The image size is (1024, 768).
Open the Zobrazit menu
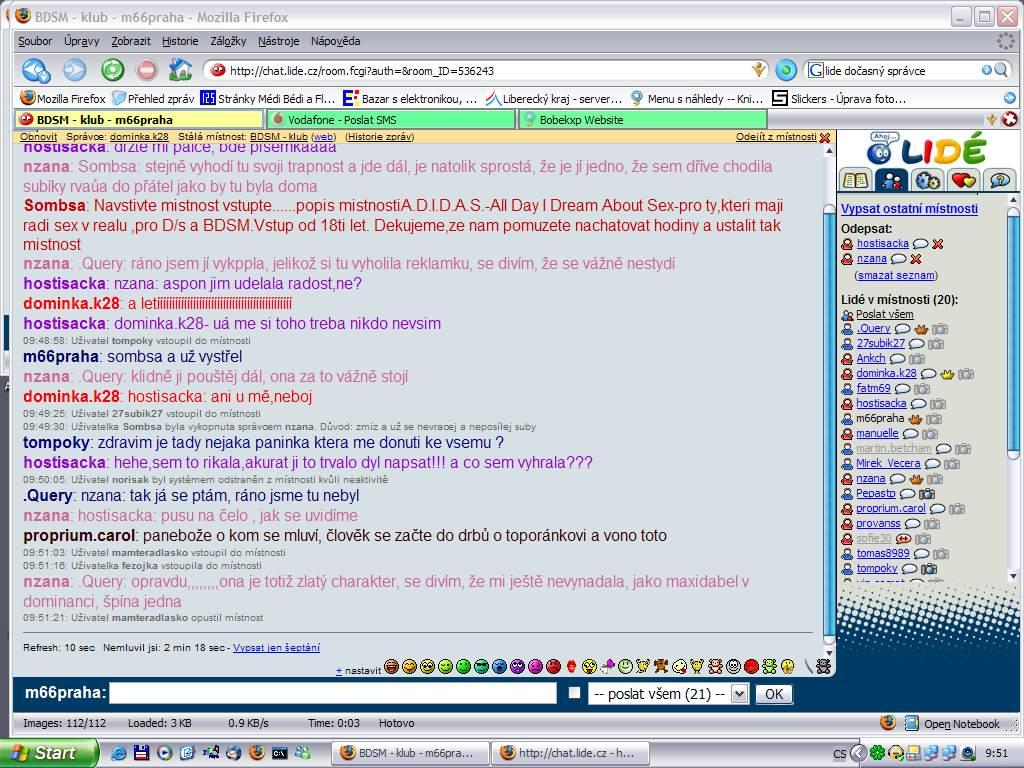point(131,41)
